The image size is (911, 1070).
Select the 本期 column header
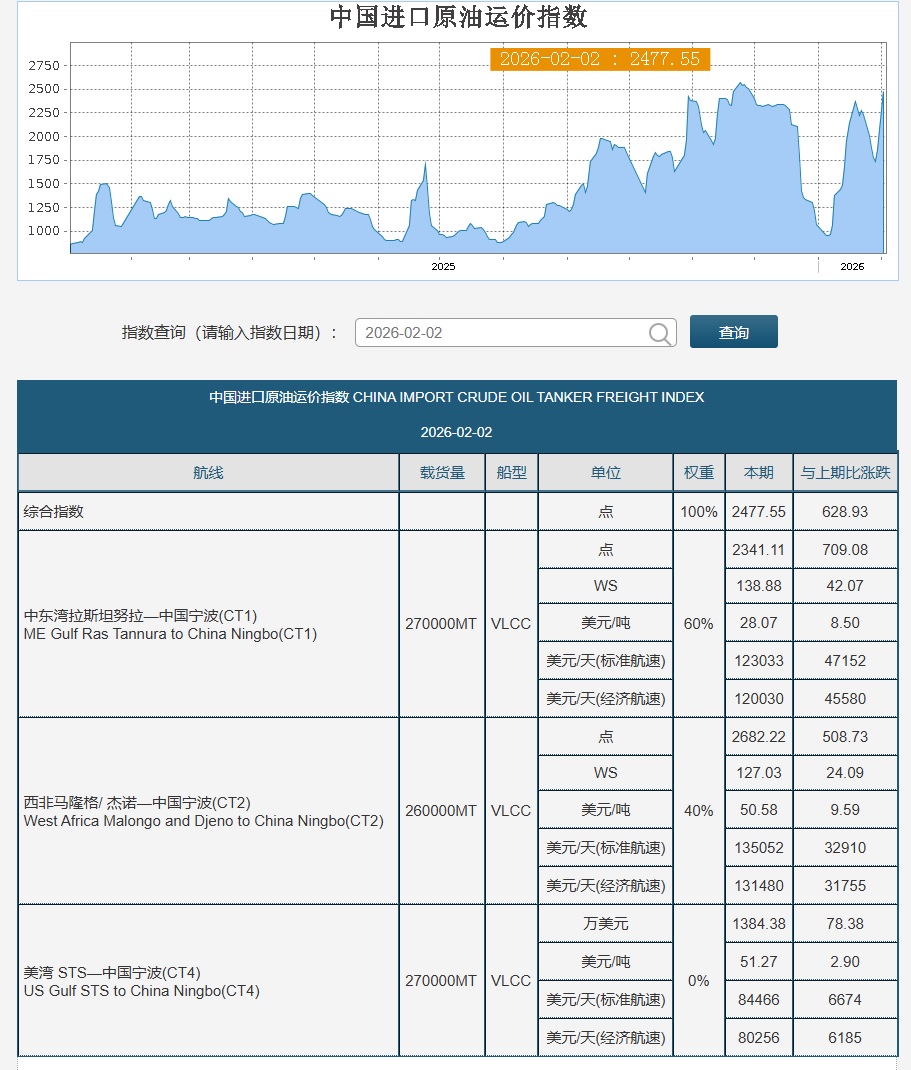(x=759, y=473)
